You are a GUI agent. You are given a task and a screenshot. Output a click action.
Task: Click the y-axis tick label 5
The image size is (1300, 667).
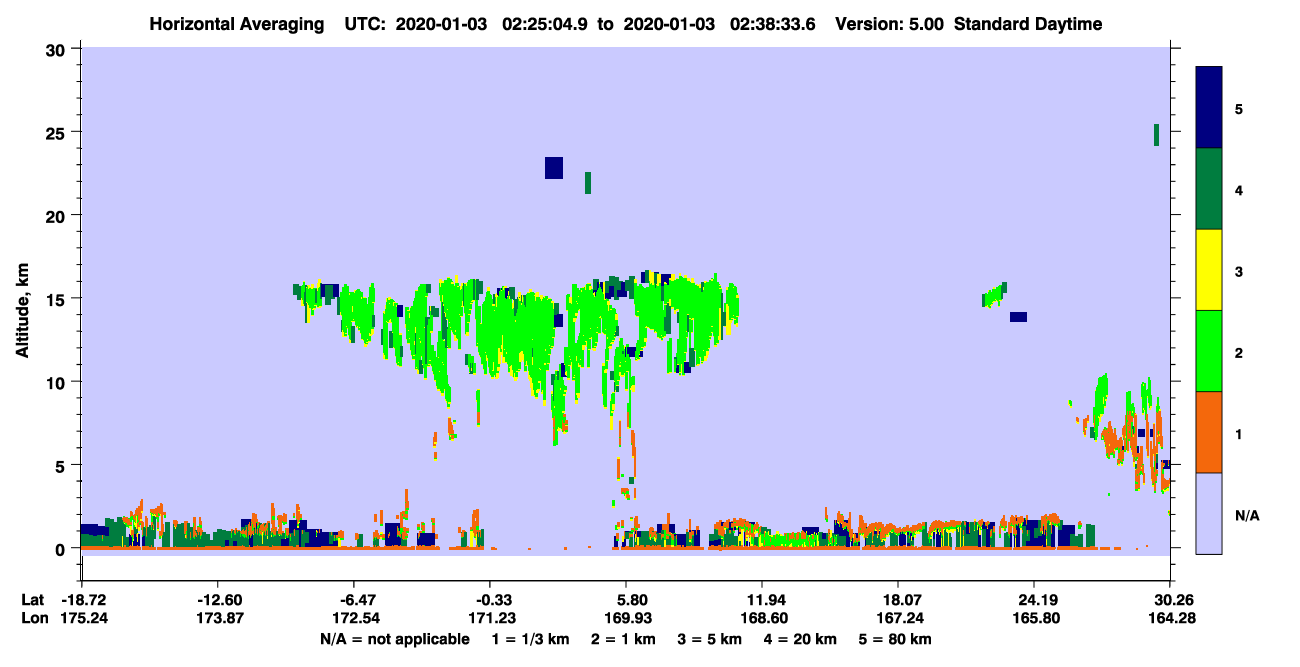(62, 465)
